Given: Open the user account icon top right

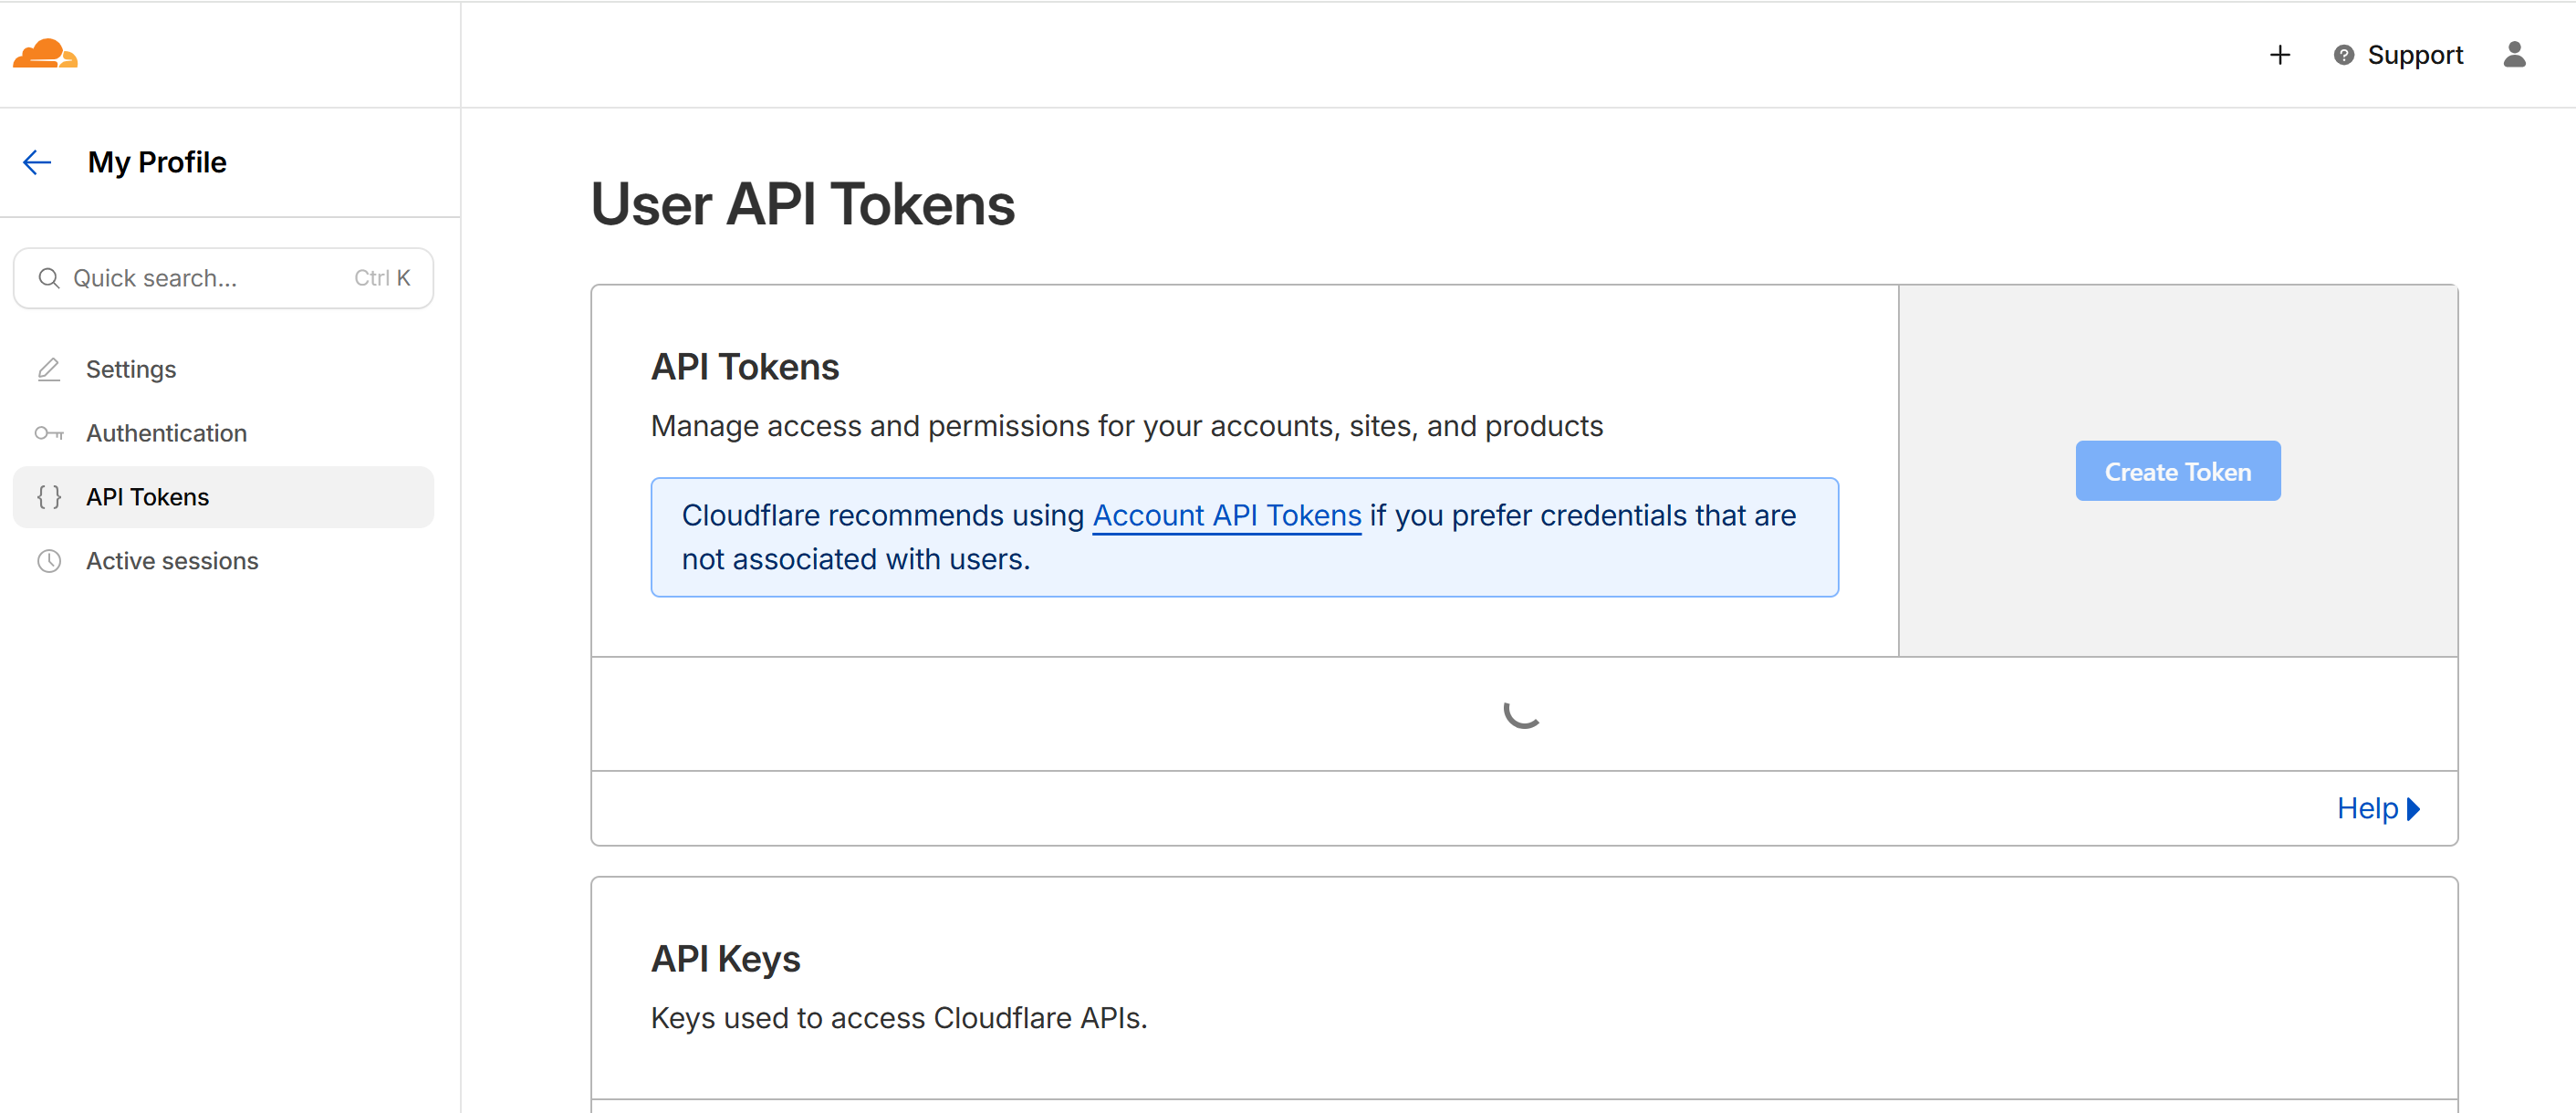Looking at the screenshot, I should pyautogui.click(x=2516, y=55).
